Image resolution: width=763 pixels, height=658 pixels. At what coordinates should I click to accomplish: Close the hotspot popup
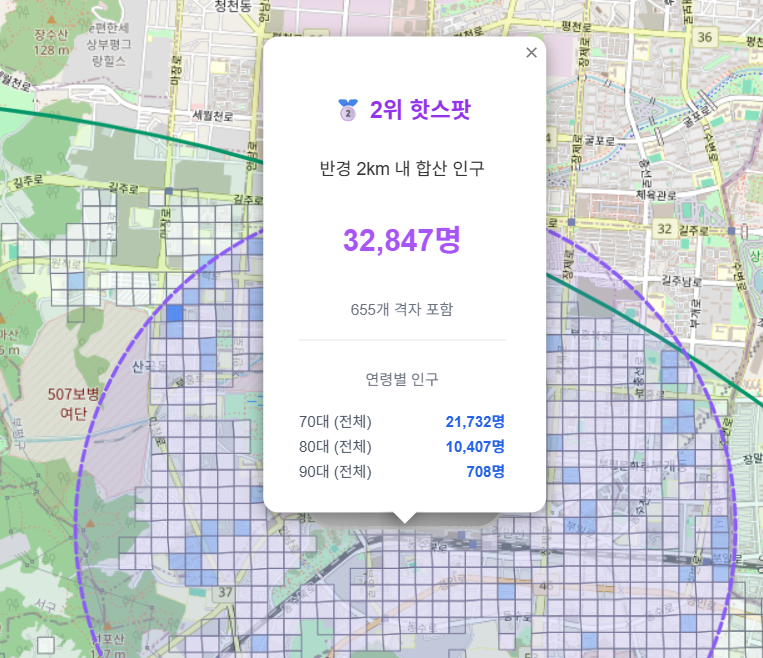[x=531, y=53]
